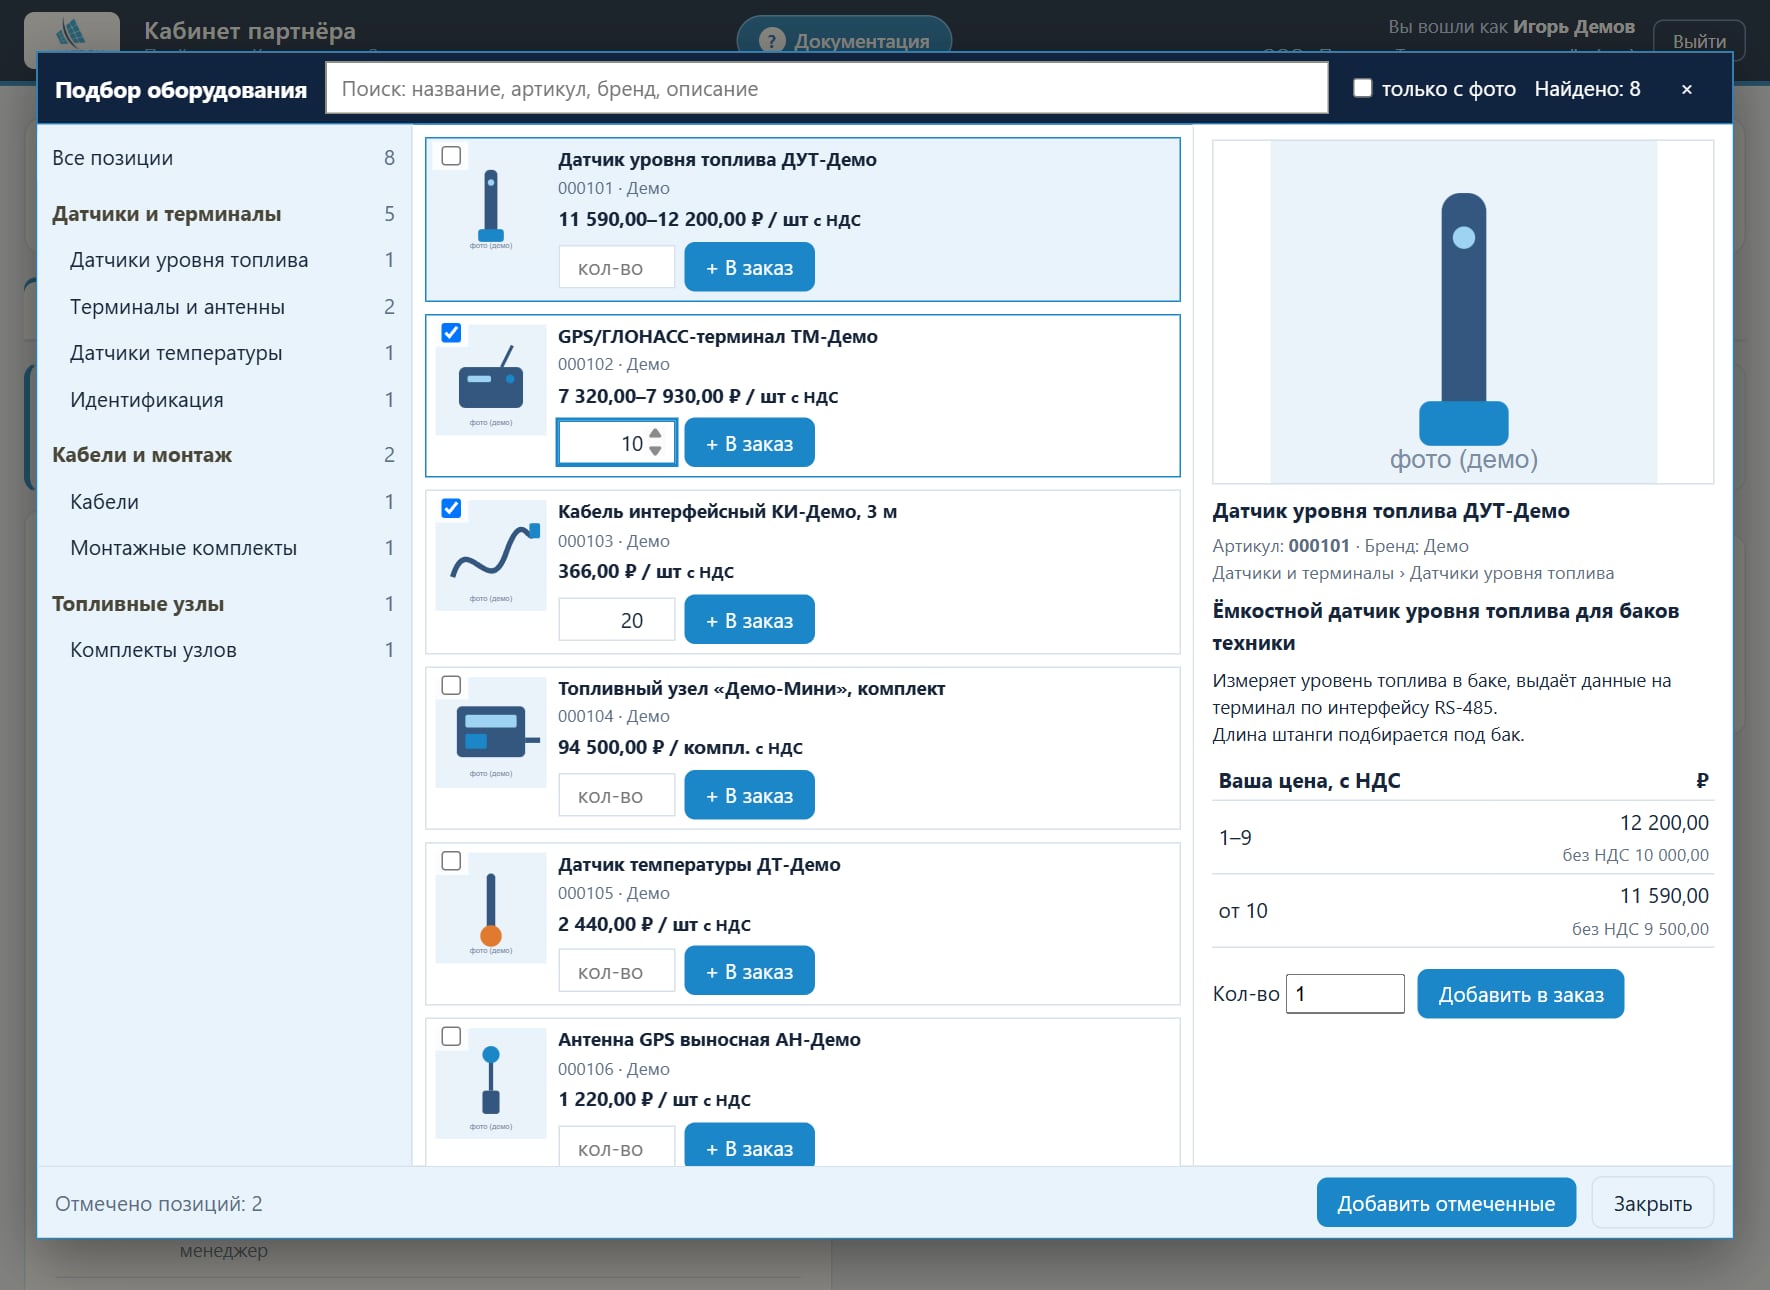This screenshot has width=1770, height=1290.
Task: Click the AN-Demo GPS antenna thumbnail
Action: coord(491,1084)
